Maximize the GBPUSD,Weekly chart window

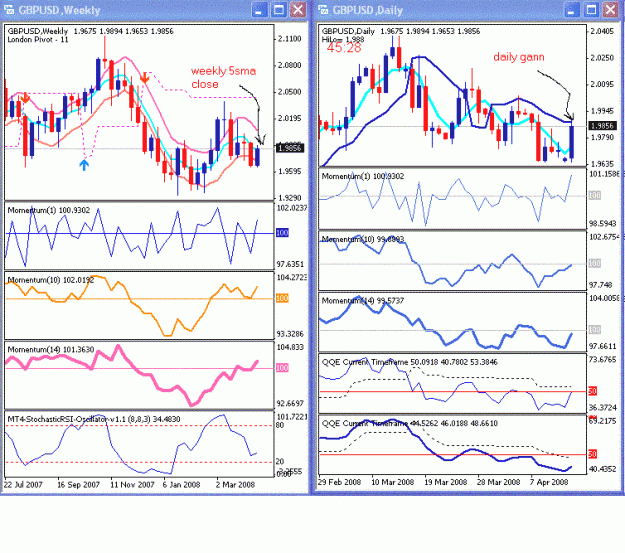click(x=279, y=10)
